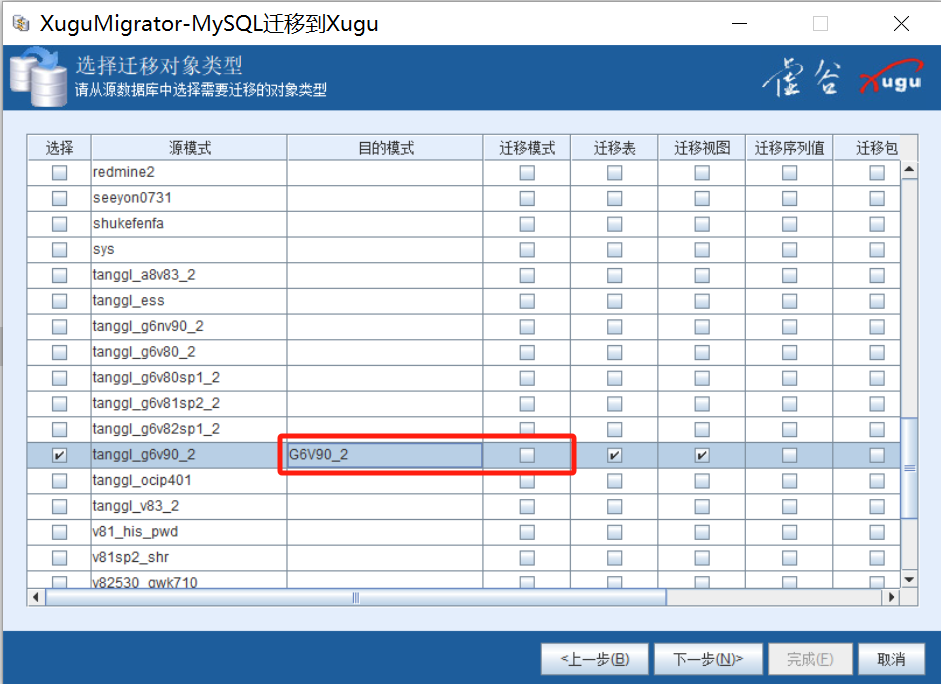Viewport: 941px width, 684px height.
Task: Click the database migration wizard icon
Action: pos(38,77)
